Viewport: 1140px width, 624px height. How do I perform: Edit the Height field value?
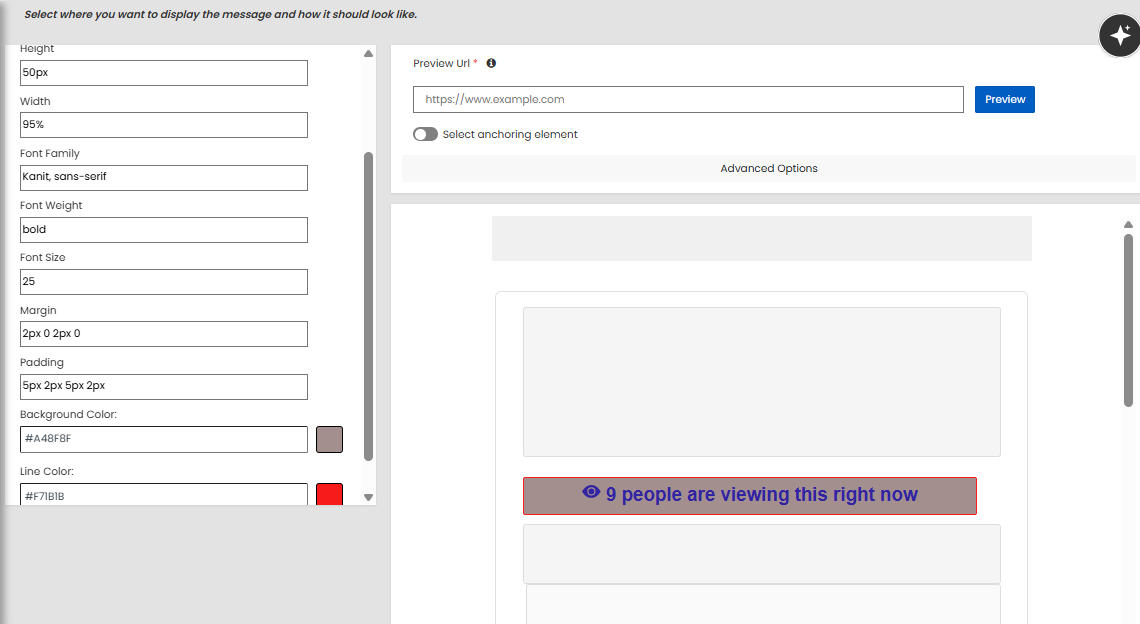pos(163,73)
